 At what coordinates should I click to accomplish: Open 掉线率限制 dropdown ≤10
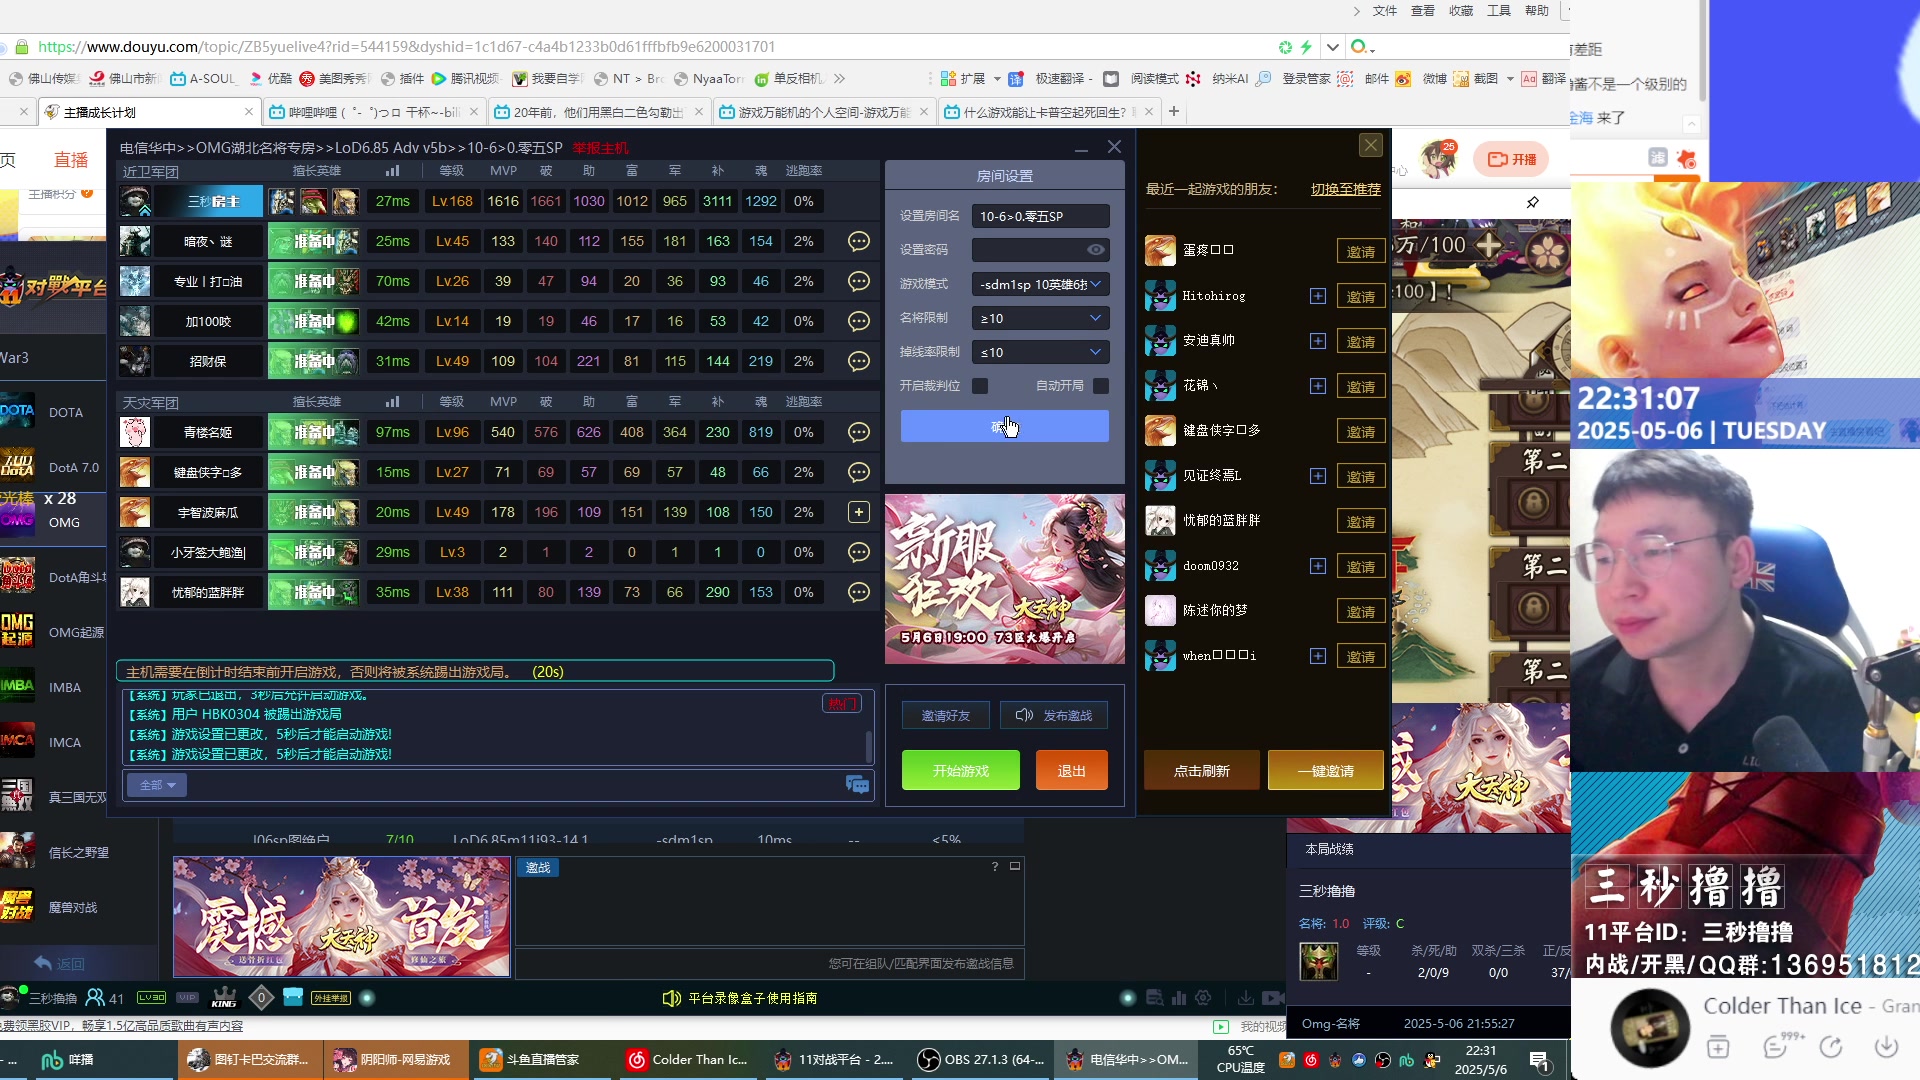point(1040,352)
